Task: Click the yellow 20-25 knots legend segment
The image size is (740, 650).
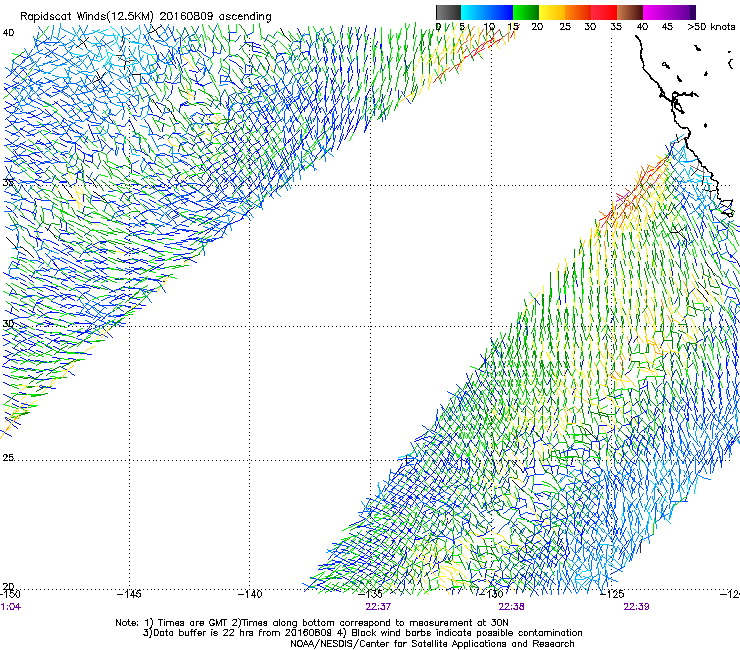Action: click(x=552, y=12)
